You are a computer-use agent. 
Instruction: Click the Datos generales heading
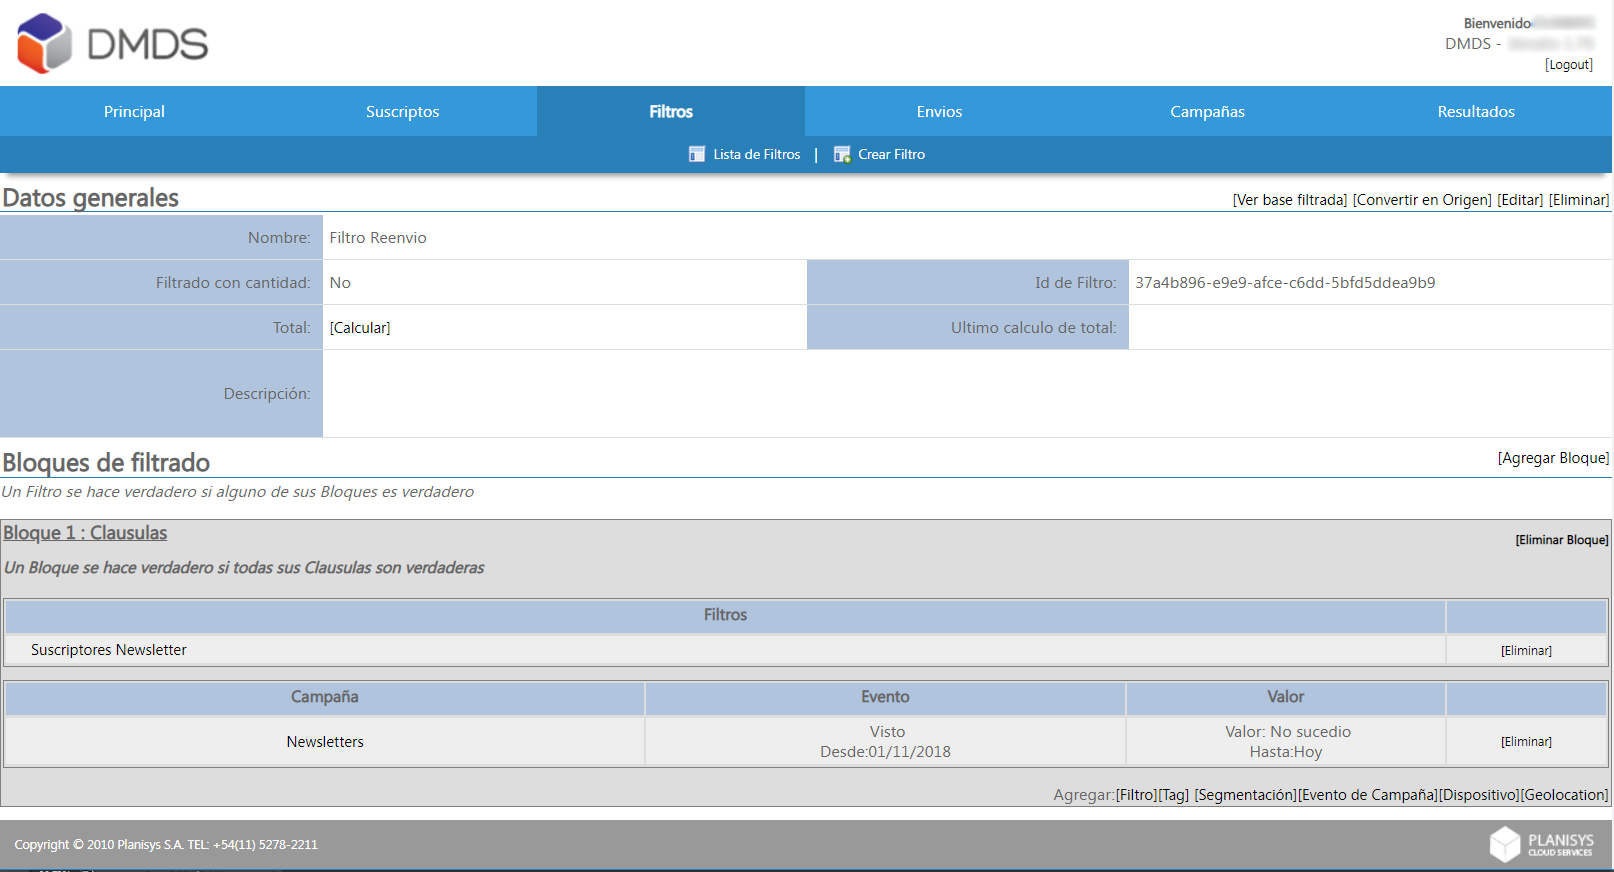[90, 198]
